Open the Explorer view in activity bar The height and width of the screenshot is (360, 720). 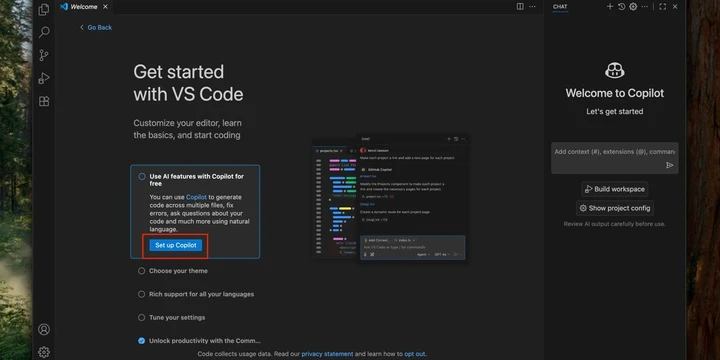pyautogui.click(x=44, y=10)
